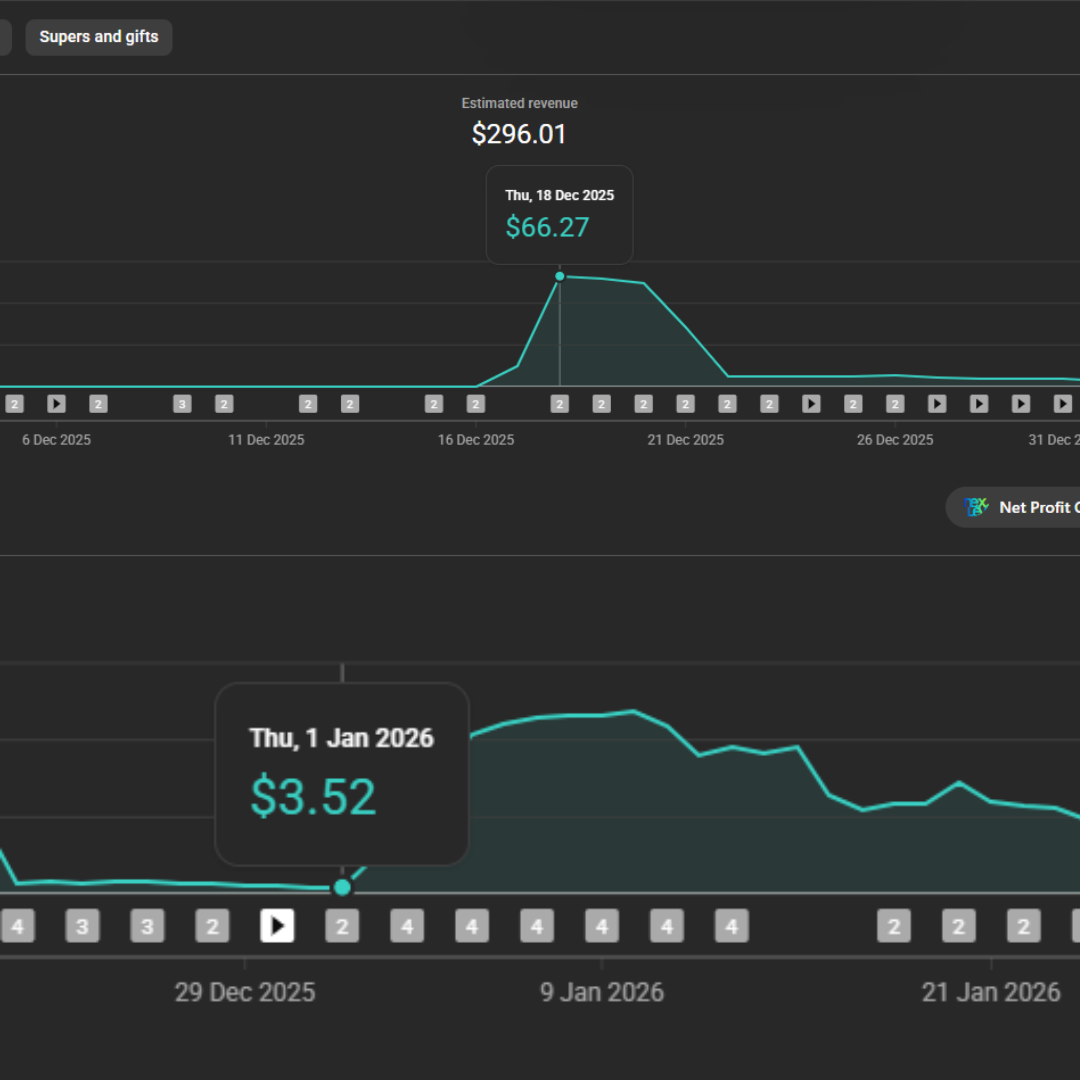Click the leftmost '4' marker in lower chart
The width and height of the screenshot is (1080, 1080).
[x=17, y=926]
